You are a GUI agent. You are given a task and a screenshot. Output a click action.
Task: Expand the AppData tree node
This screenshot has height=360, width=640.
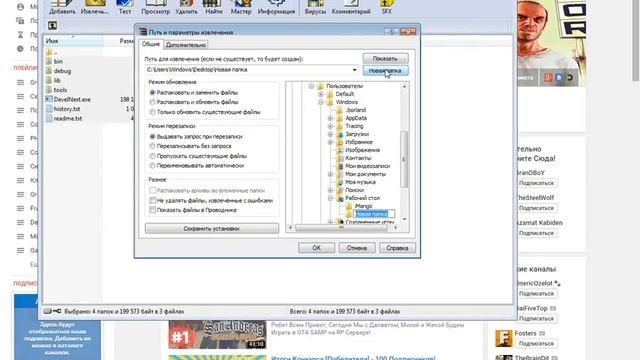(331, 118)
